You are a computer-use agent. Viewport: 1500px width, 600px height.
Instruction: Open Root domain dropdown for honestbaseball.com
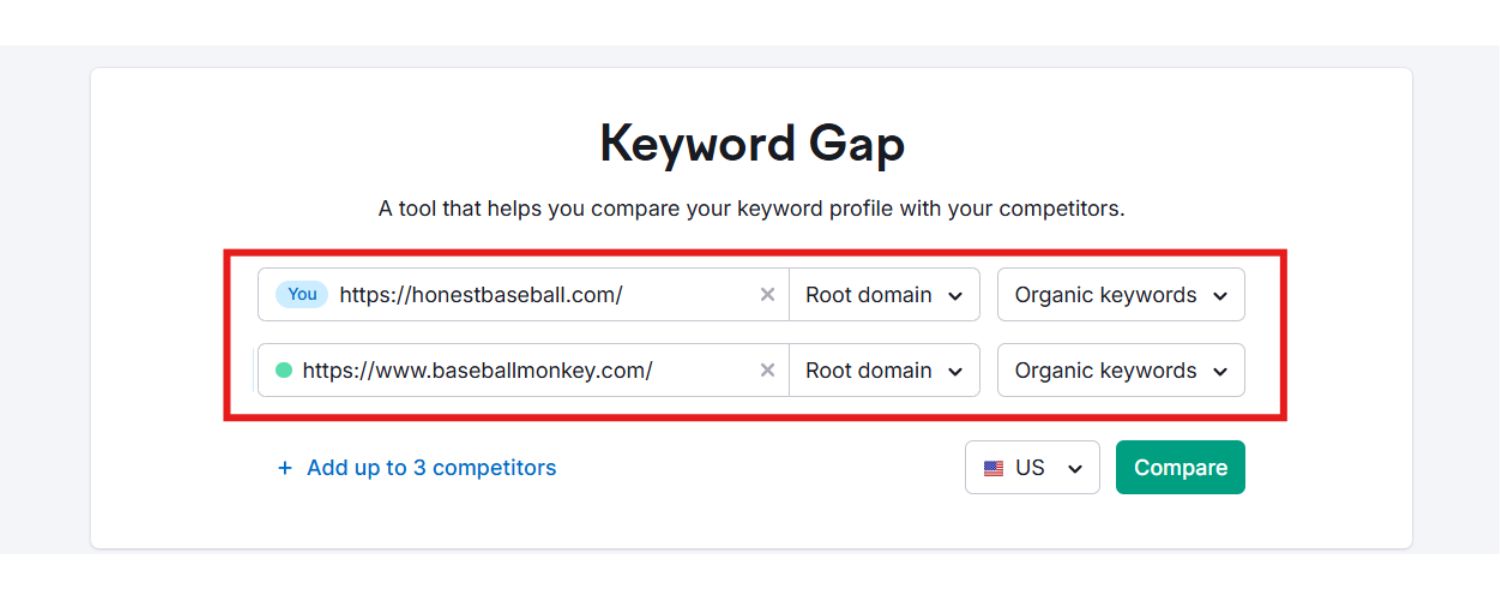click(884, 295)
